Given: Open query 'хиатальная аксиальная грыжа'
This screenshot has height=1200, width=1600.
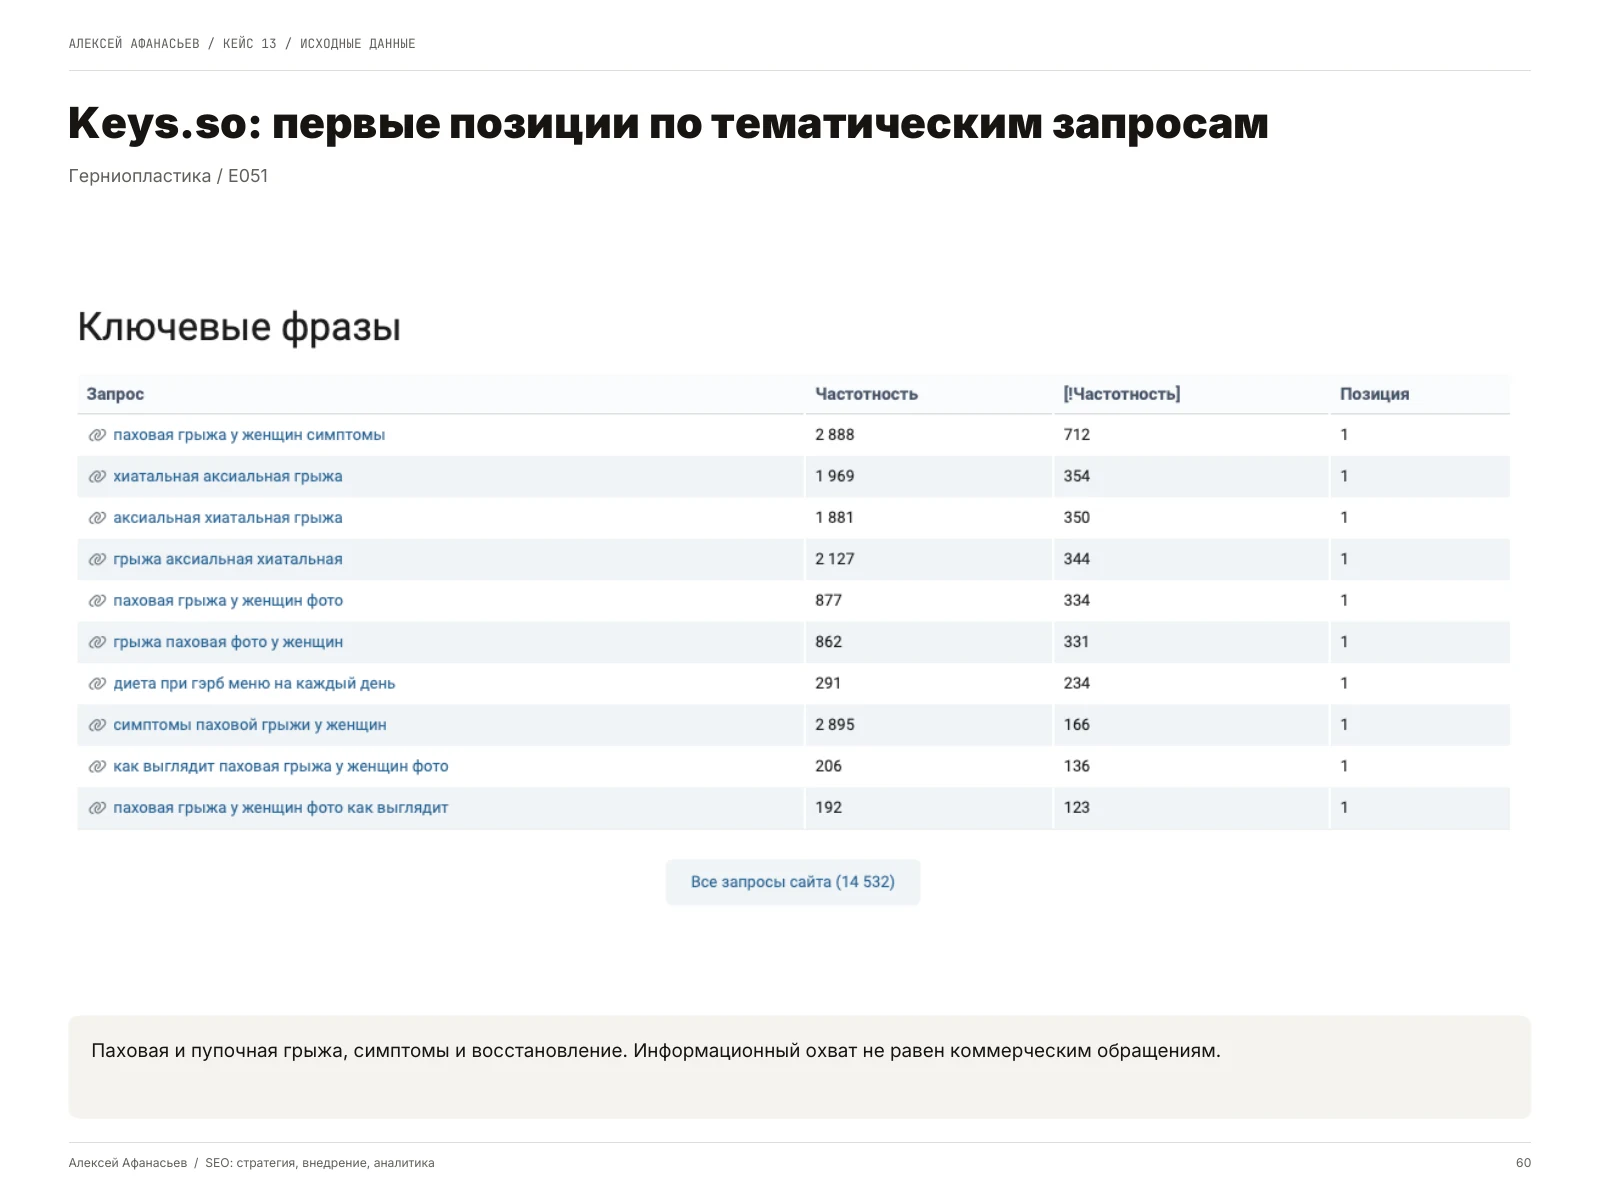Looking at the screenshot, I should pyautogui.click(x=228, y=476).
